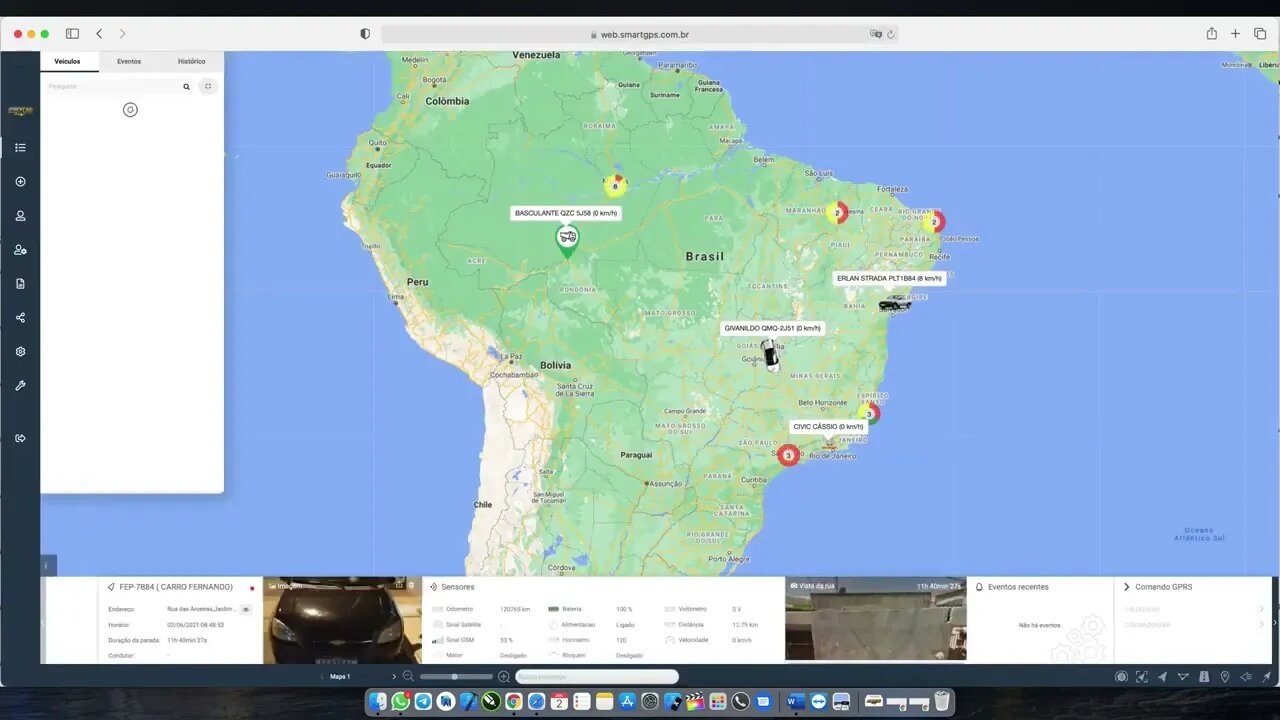The width and height of the screenshot is (1280, 720).
Task: Switch to the Histórico tab
Action: click(192, 61)
